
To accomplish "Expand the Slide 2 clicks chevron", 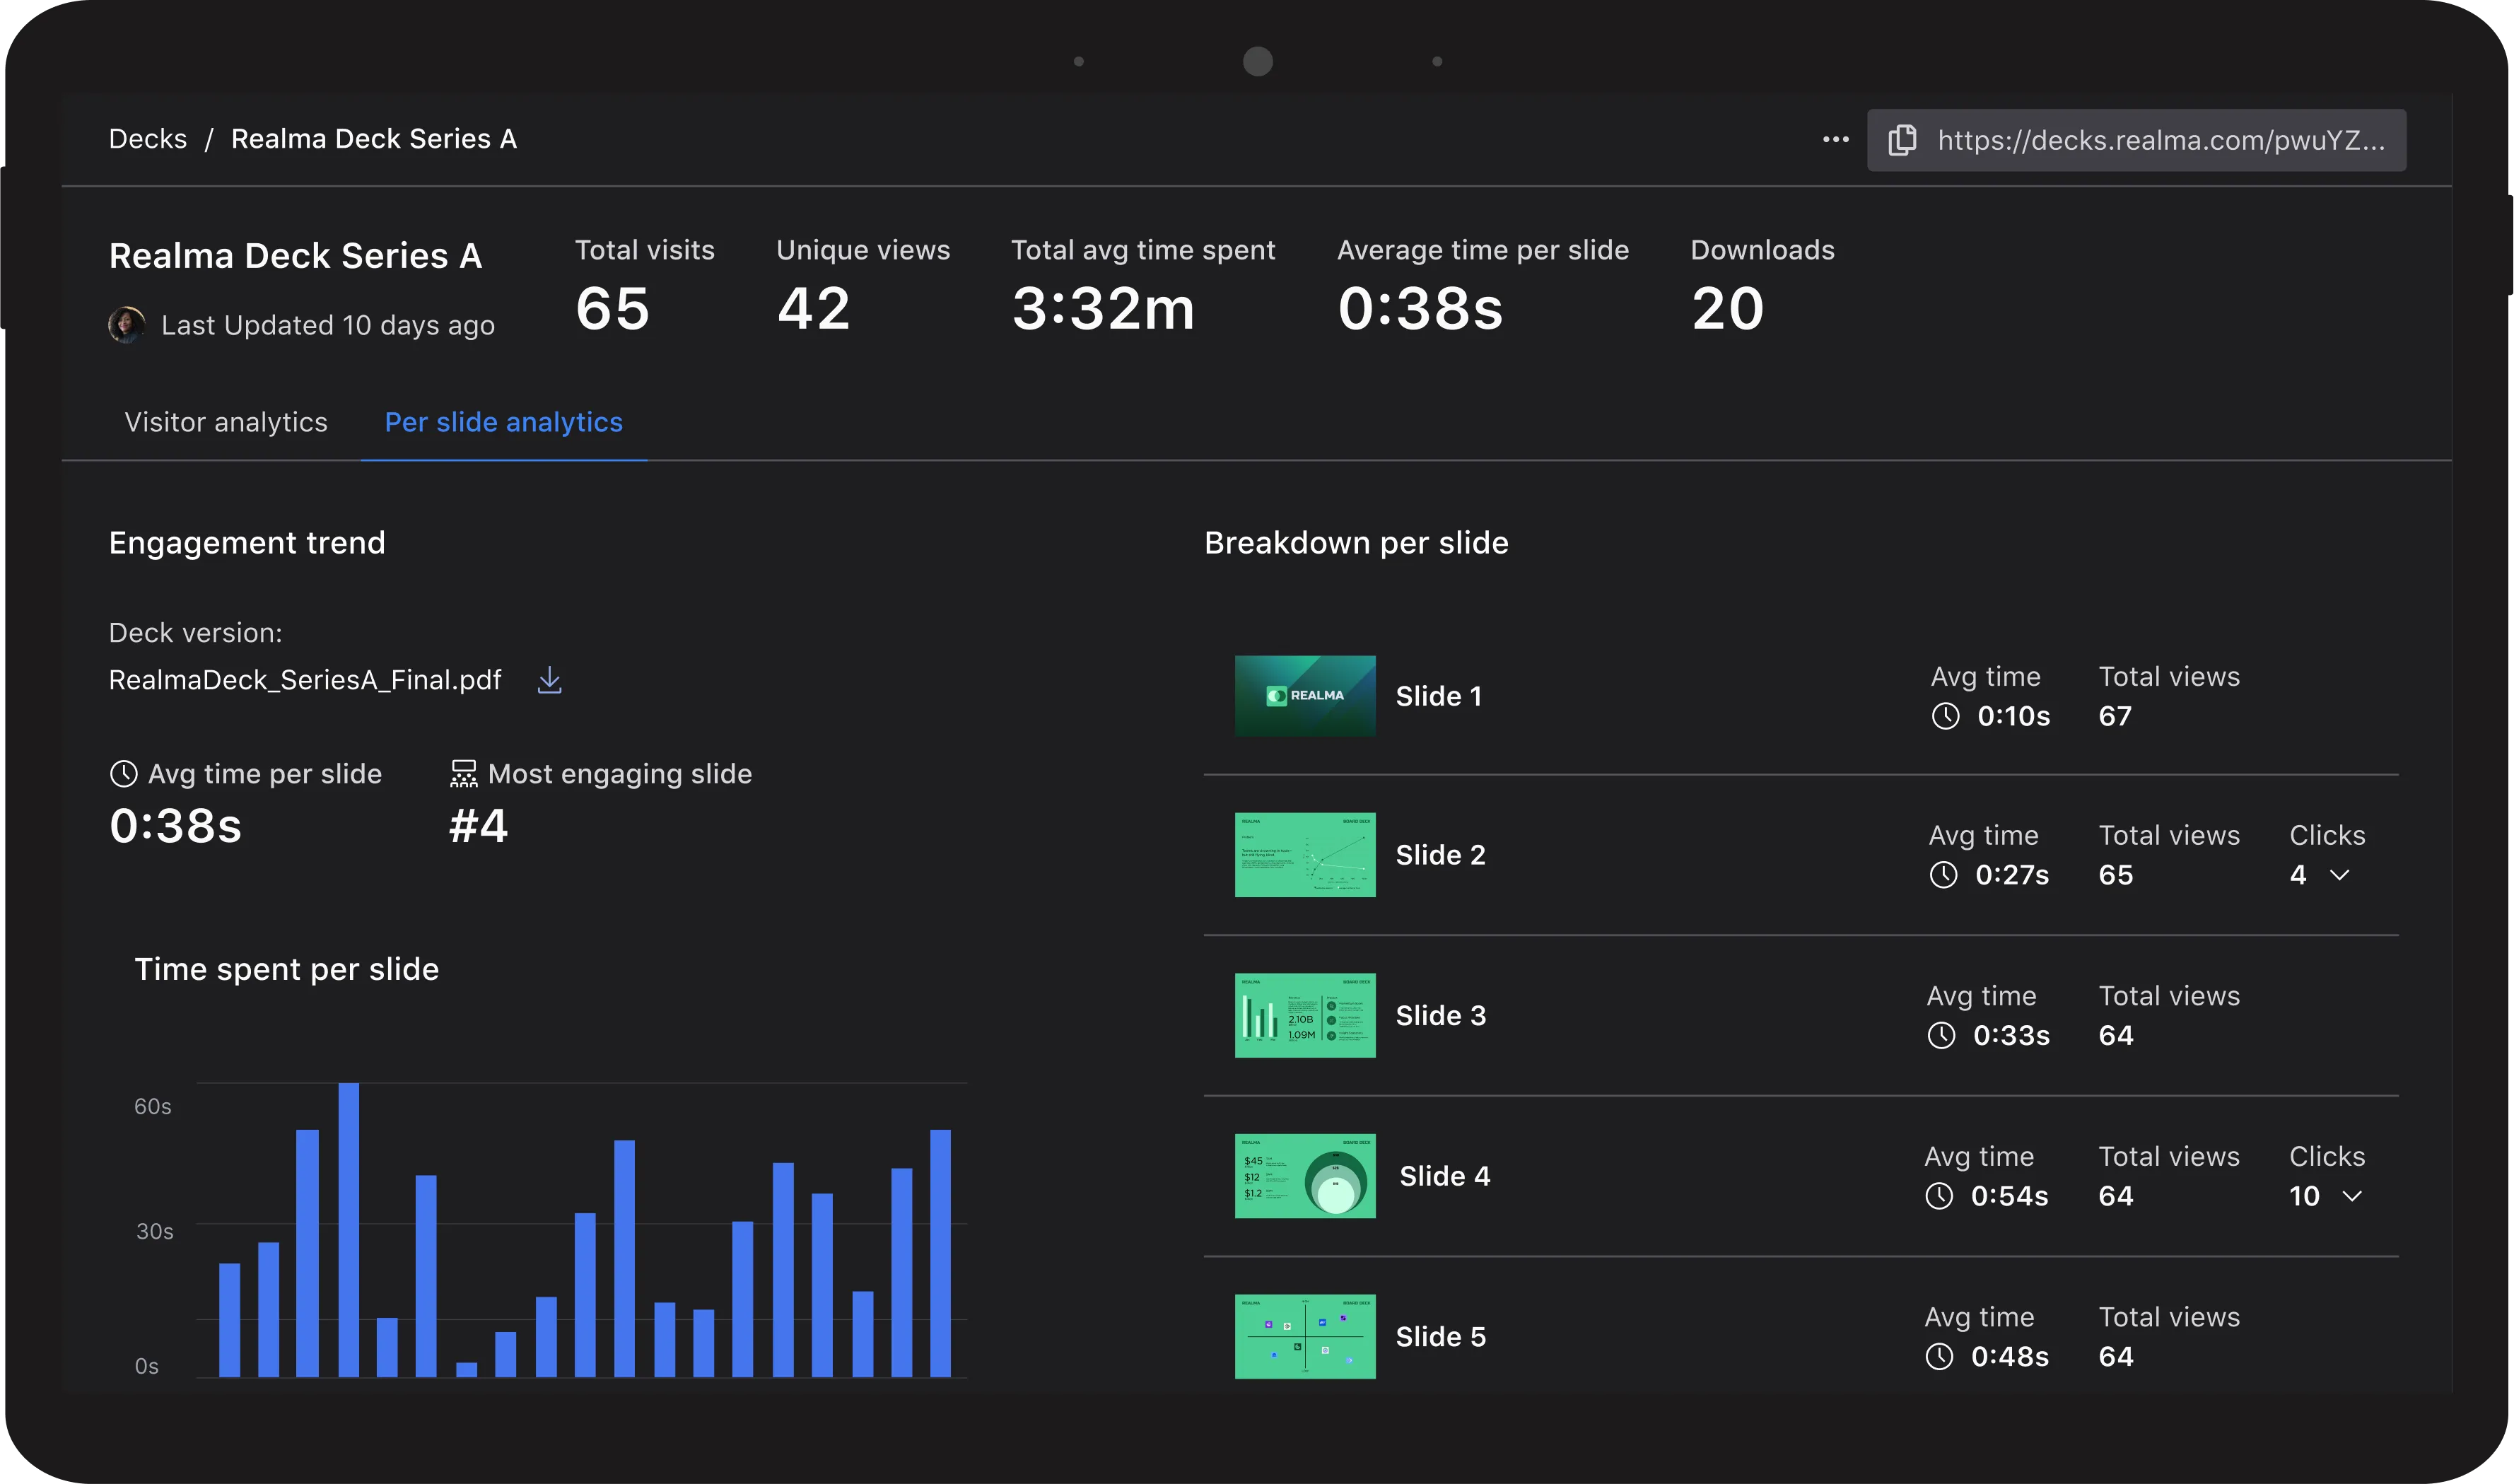I will 2339,875.
